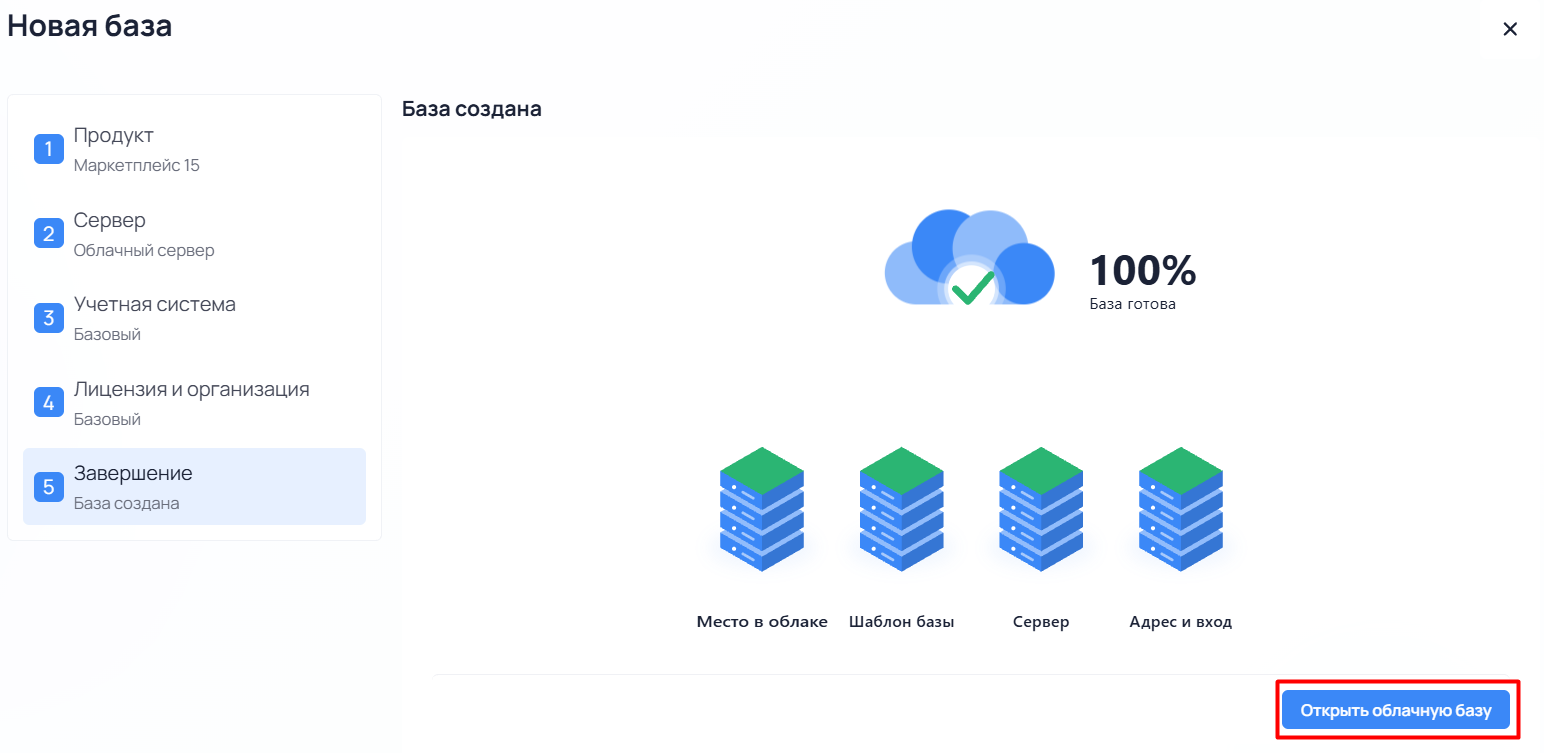Click the step number 3 badge
The height and width of the screenshot is (753, 1544).
point(49,318)
